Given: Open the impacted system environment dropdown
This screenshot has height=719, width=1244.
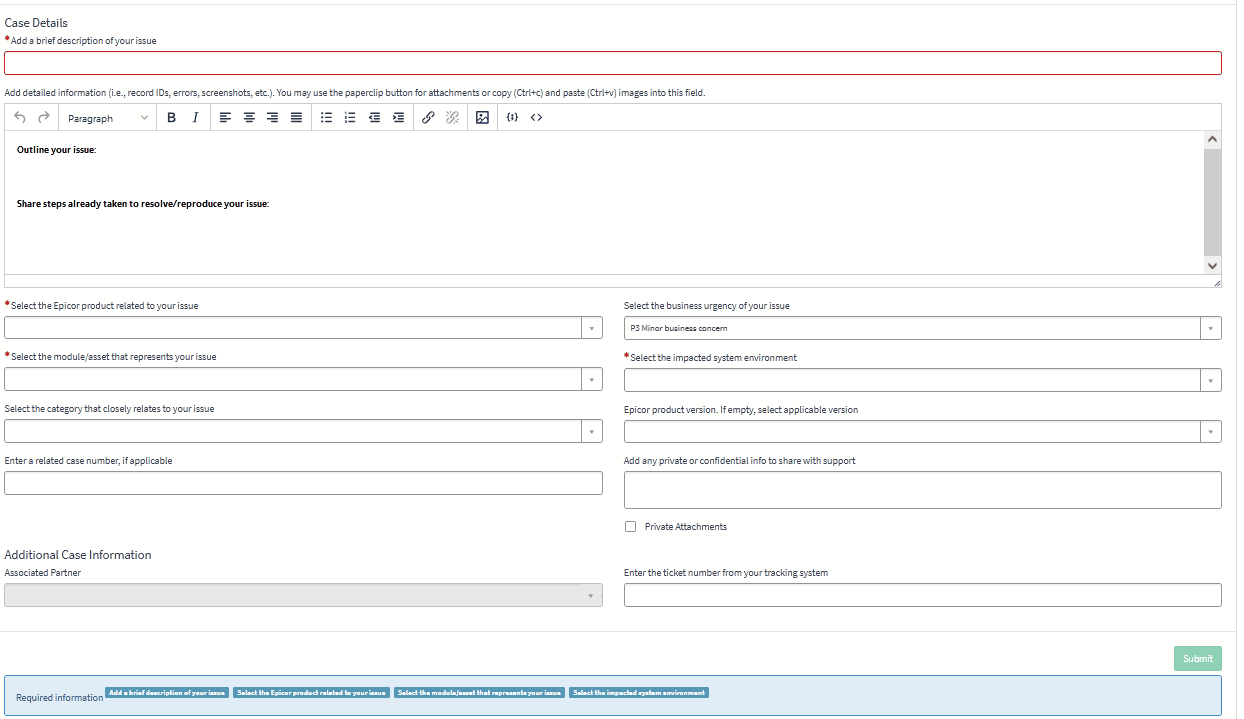Looking at the screenshot, I should pyautogui.click(x=922, y=380).
